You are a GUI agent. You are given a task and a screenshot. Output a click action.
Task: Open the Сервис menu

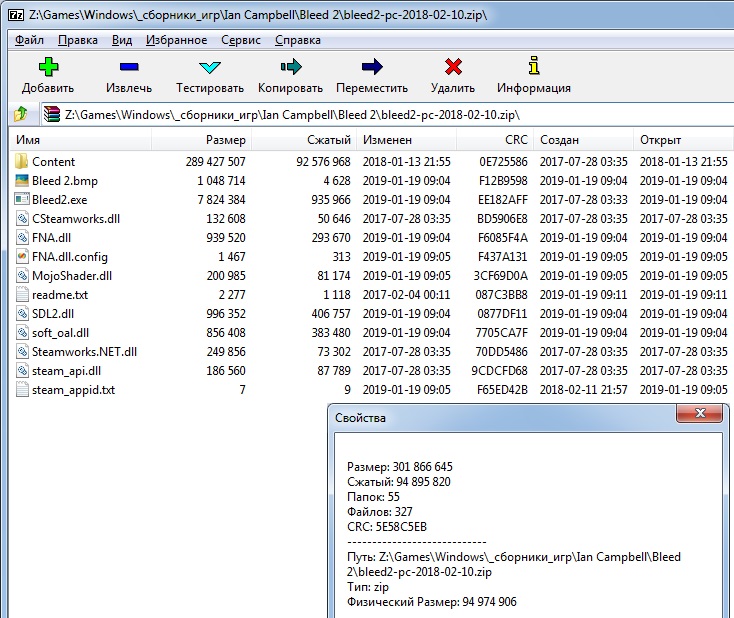[x=241, y=40]
